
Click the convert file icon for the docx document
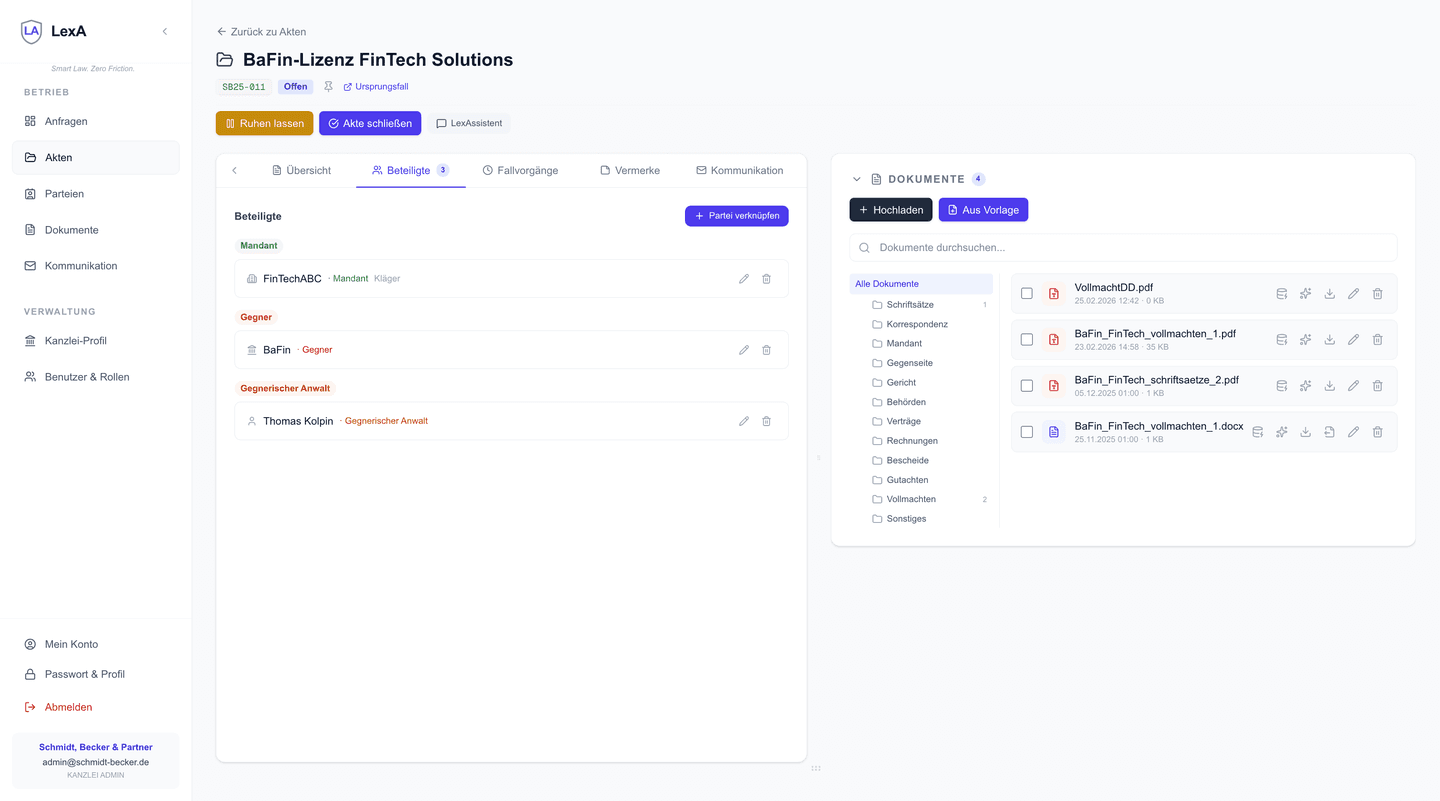(1329, 432)
